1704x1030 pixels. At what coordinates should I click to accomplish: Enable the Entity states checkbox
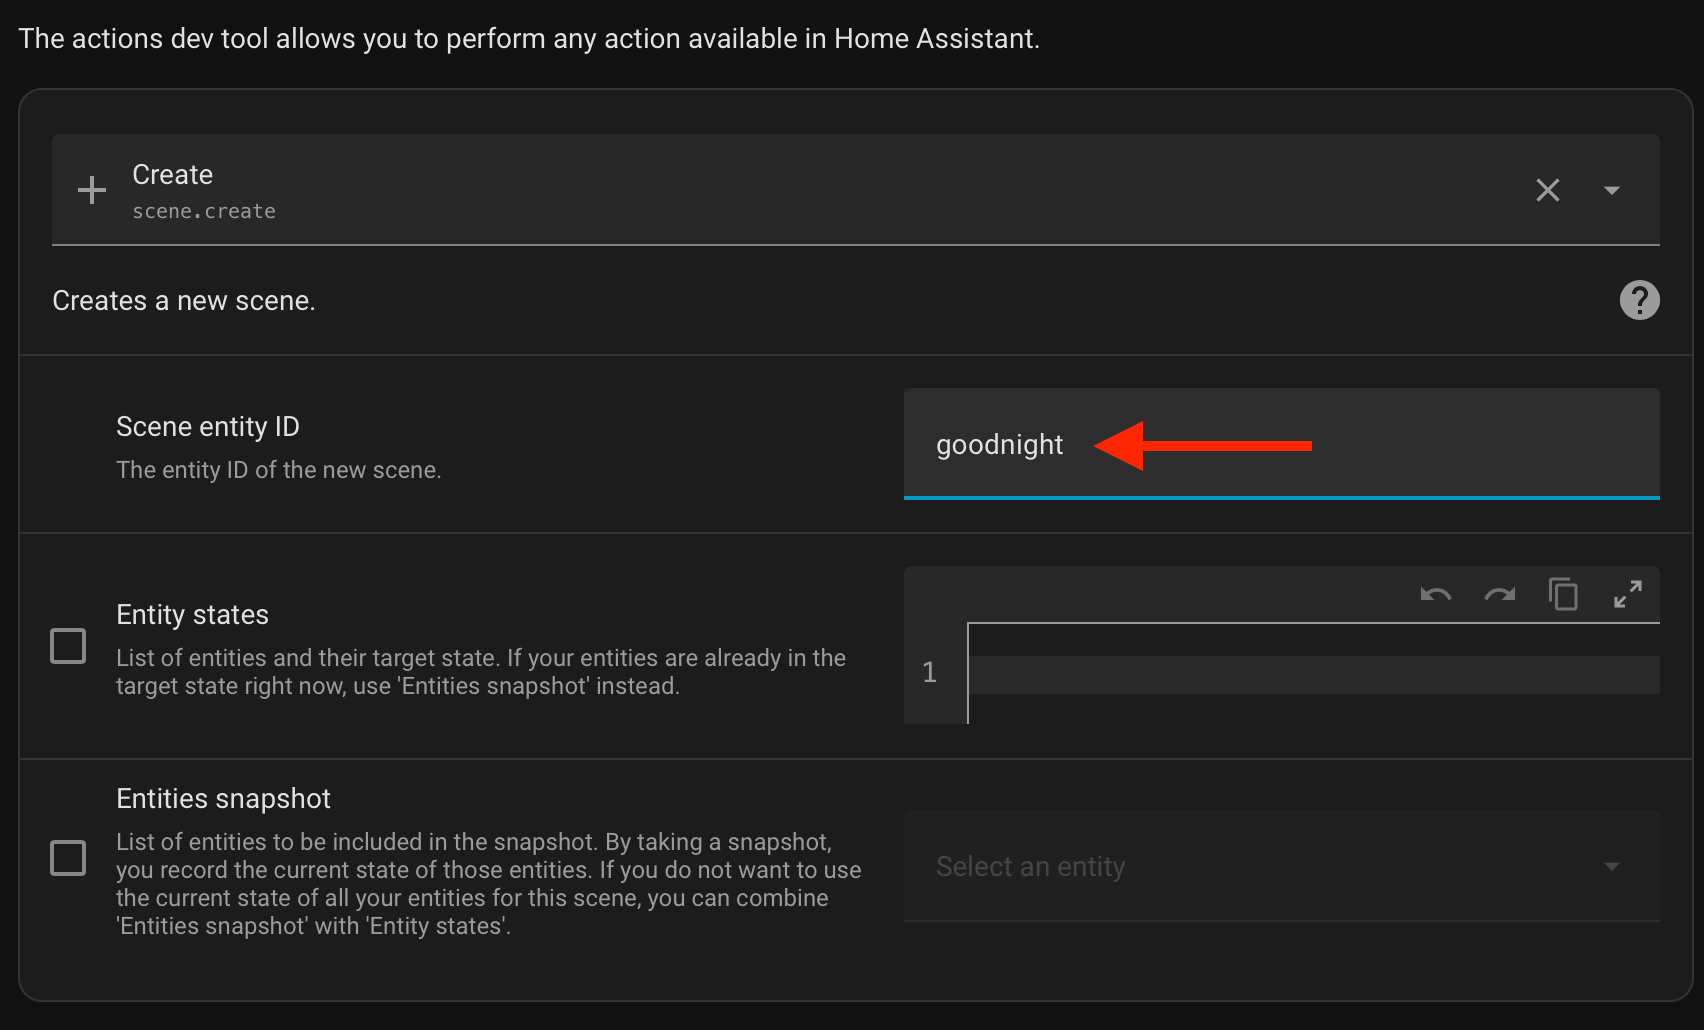68,646
